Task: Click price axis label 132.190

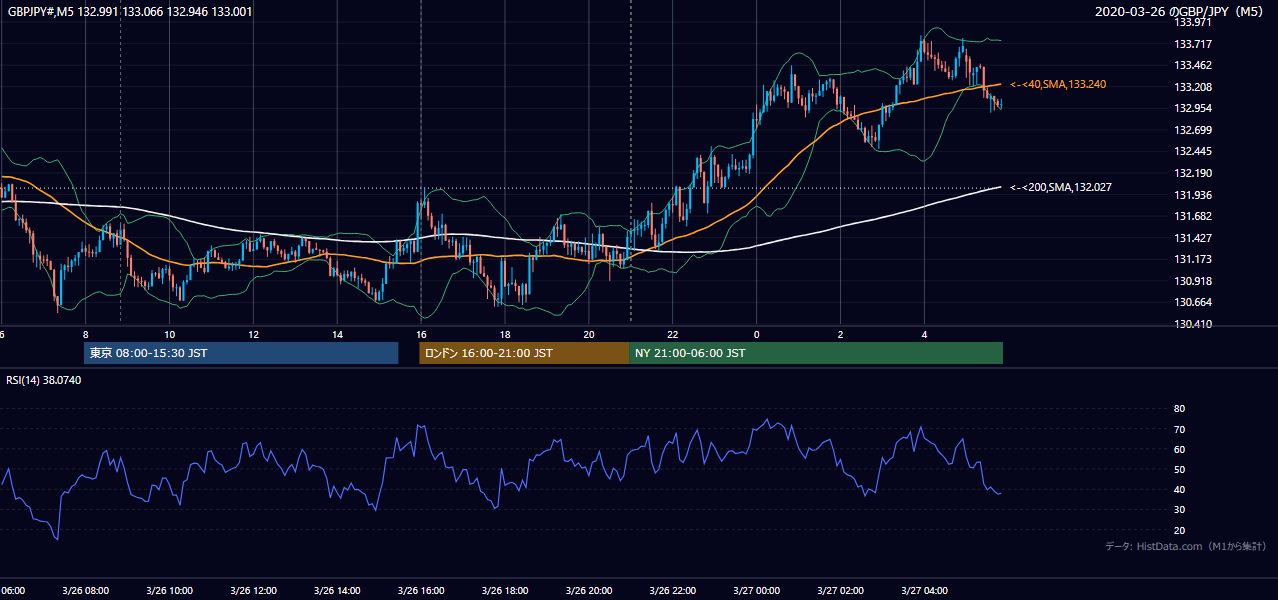Action: [x=1193, y=174]
